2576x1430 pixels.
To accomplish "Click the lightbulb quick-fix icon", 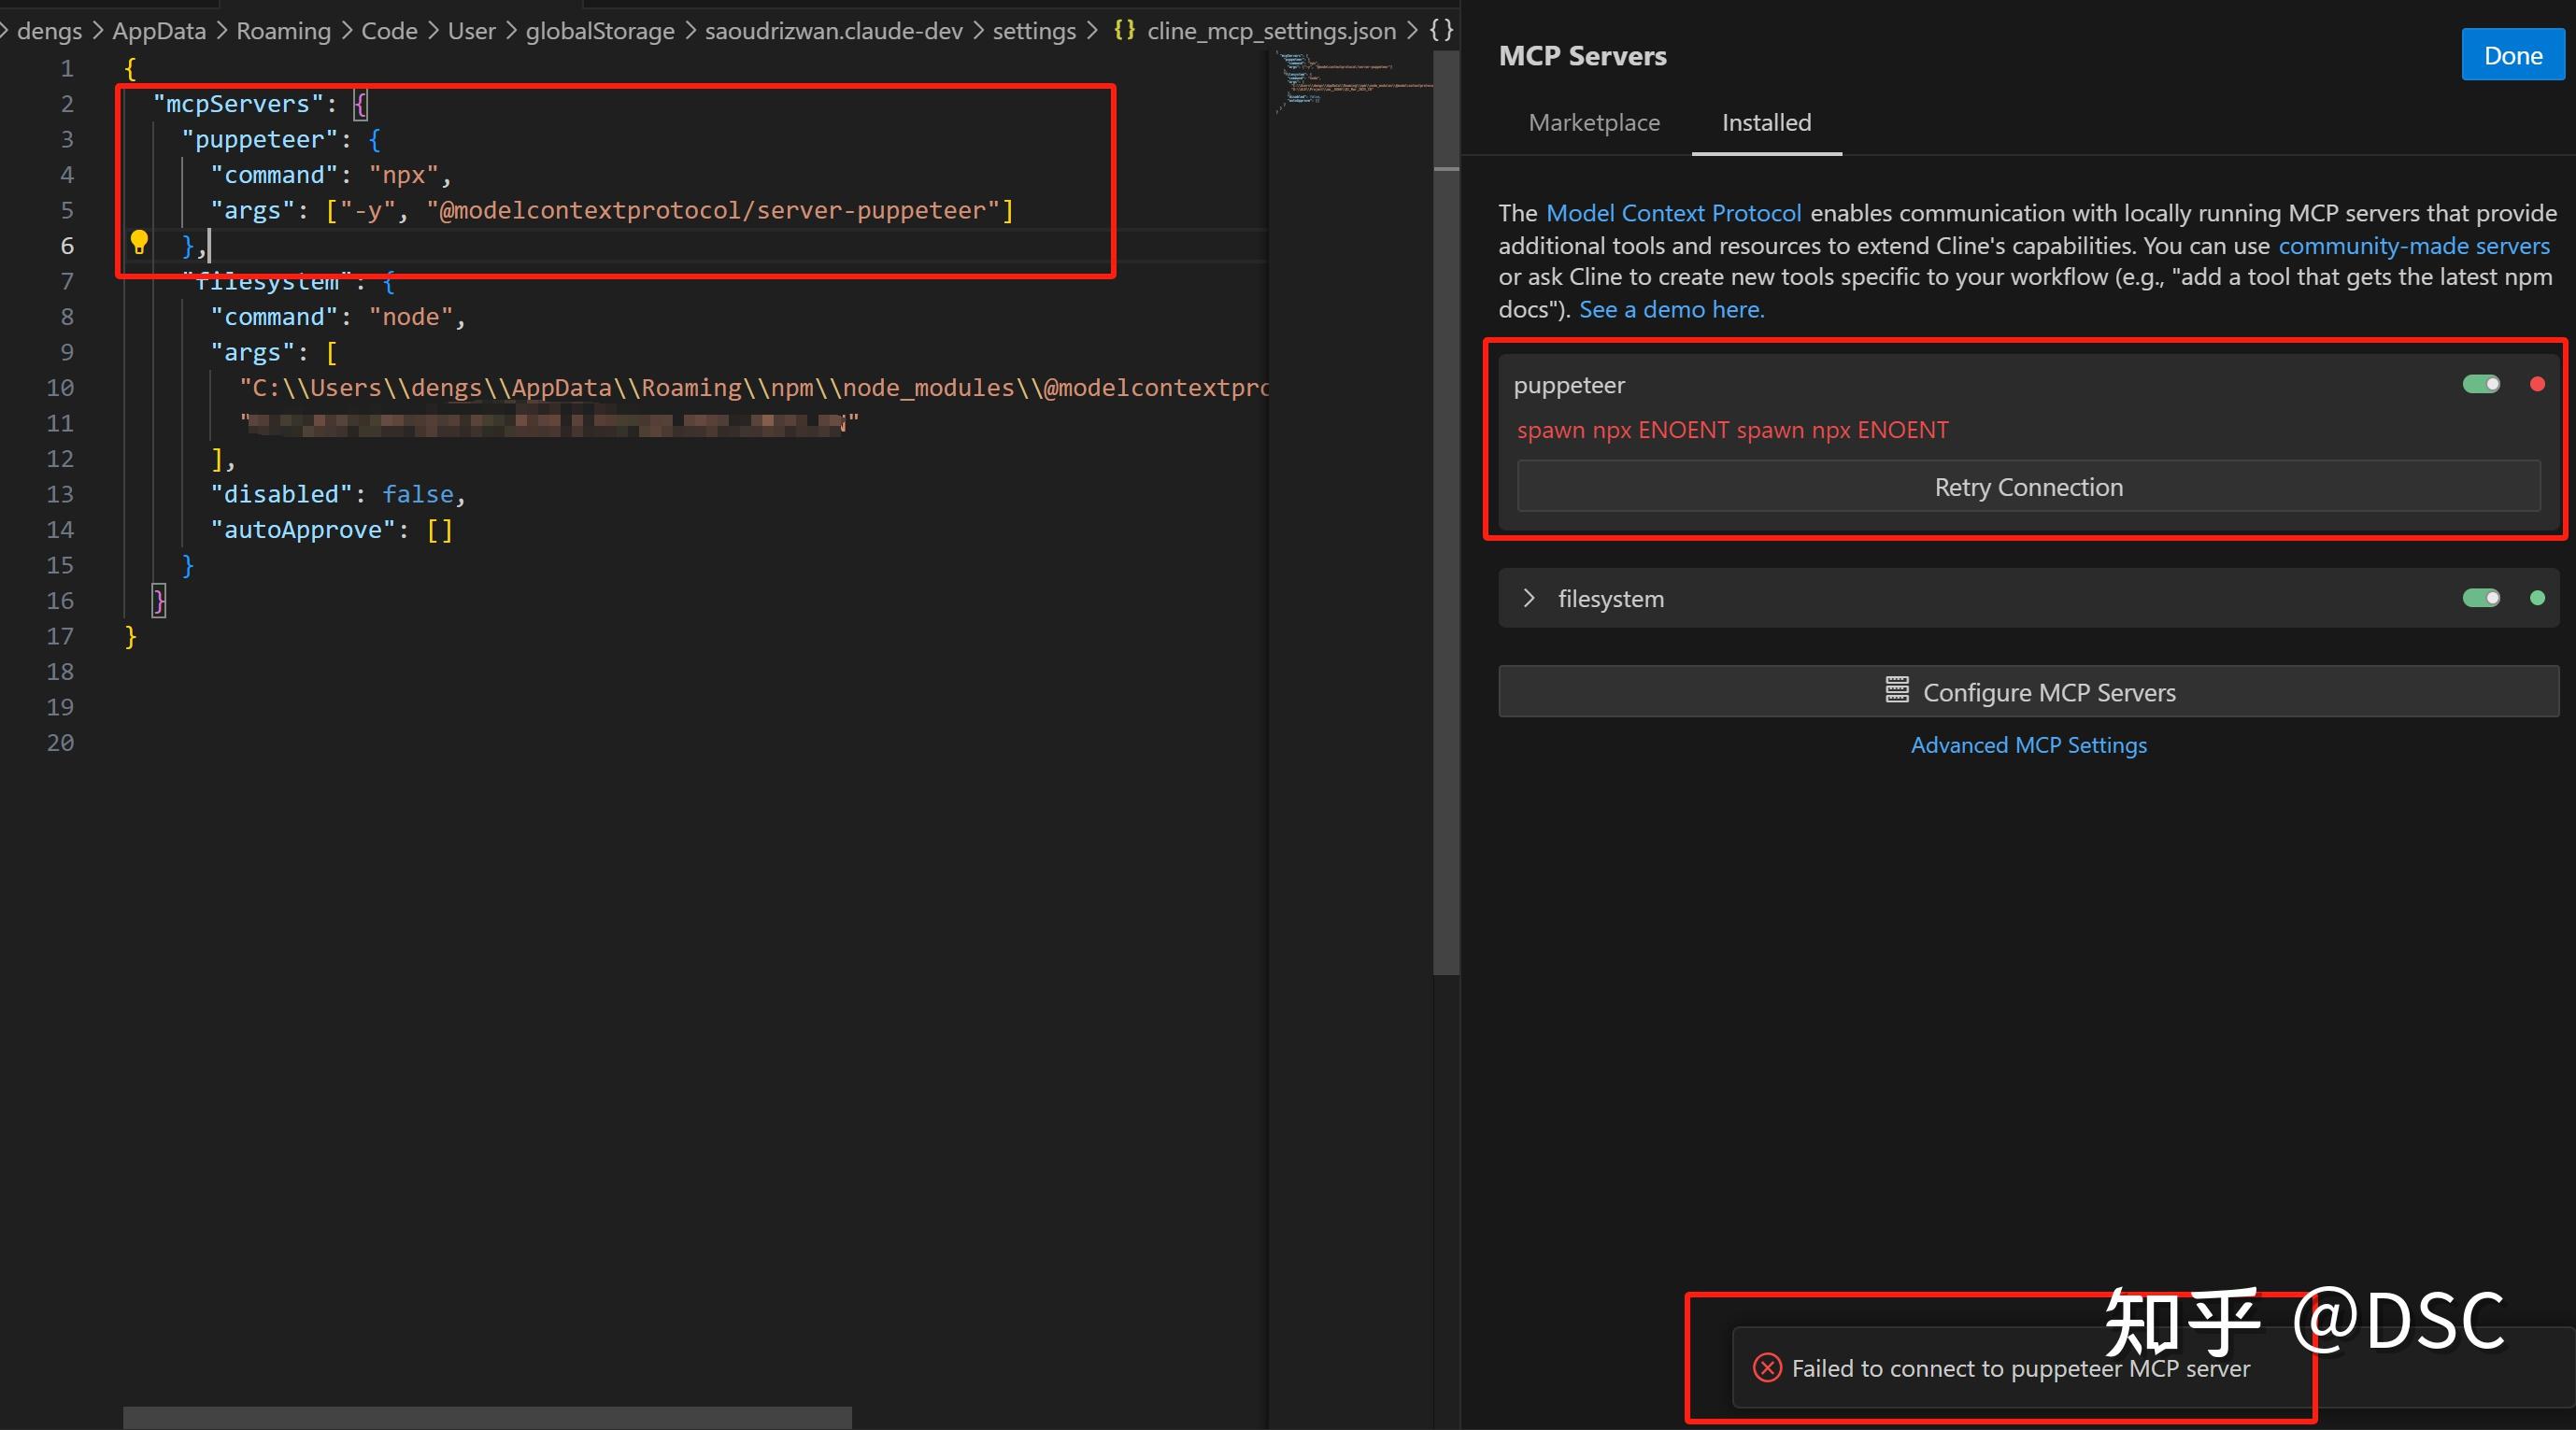I will coord(139,241).
